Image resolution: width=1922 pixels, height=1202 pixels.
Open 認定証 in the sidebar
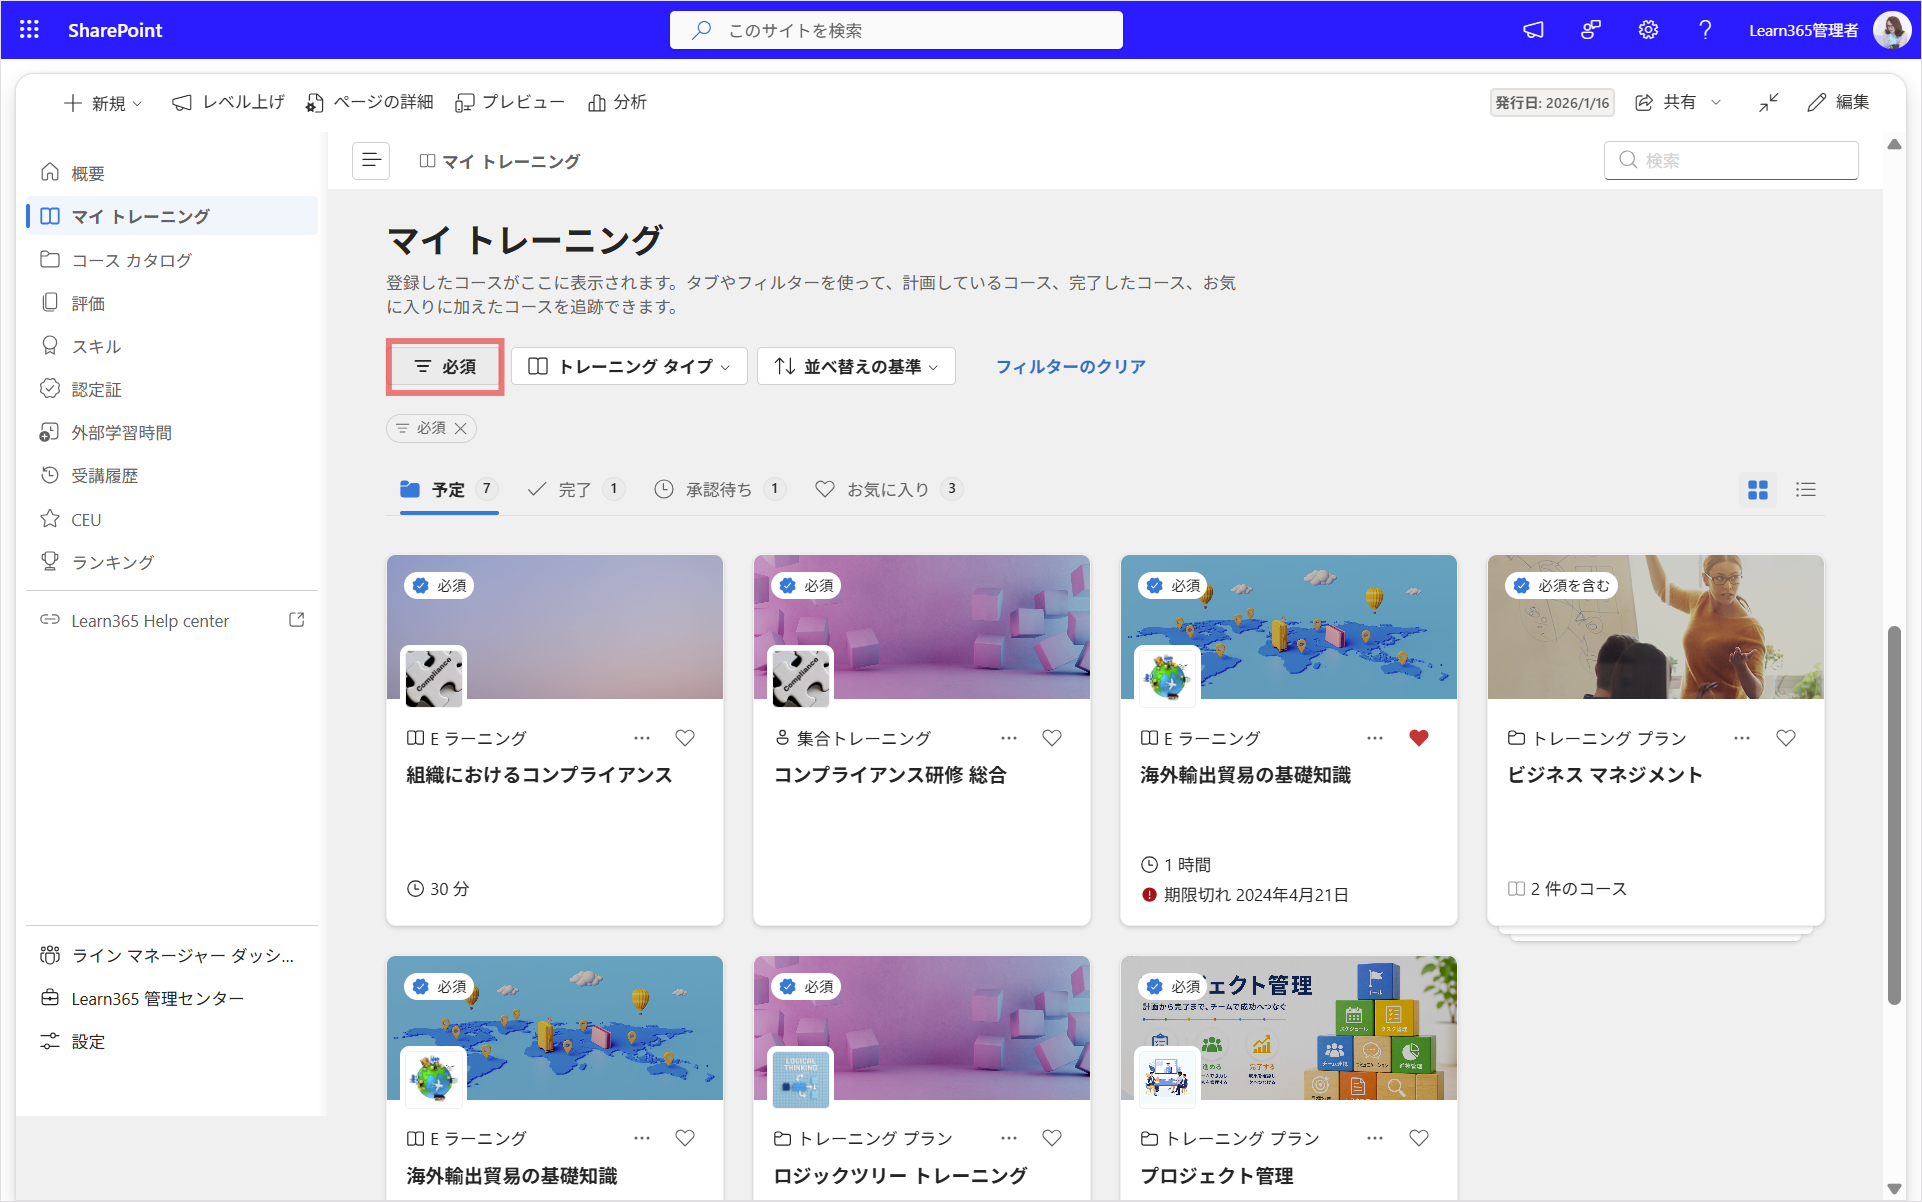[x=172, y=389]
